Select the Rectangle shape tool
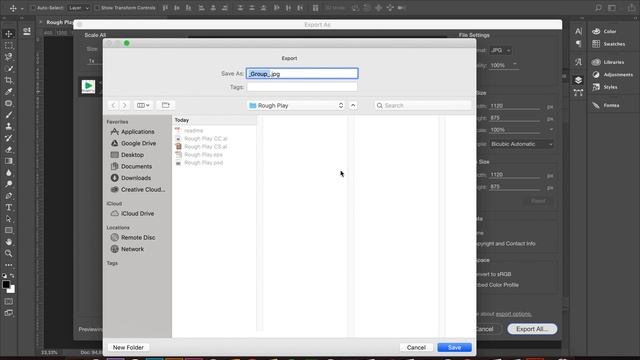Image resolution: width=640 pixels, height=360 pixels. (x=9, y=230)
